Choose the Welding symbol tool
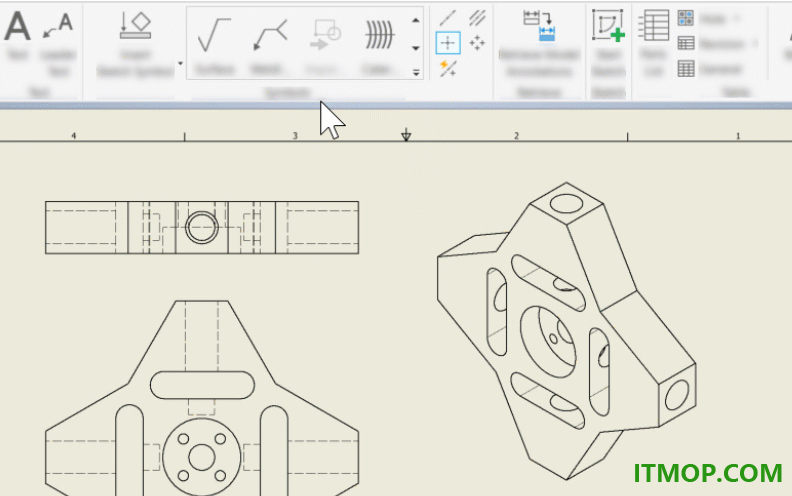Viewport: 792px width, 496px height. tap(270, 44)
